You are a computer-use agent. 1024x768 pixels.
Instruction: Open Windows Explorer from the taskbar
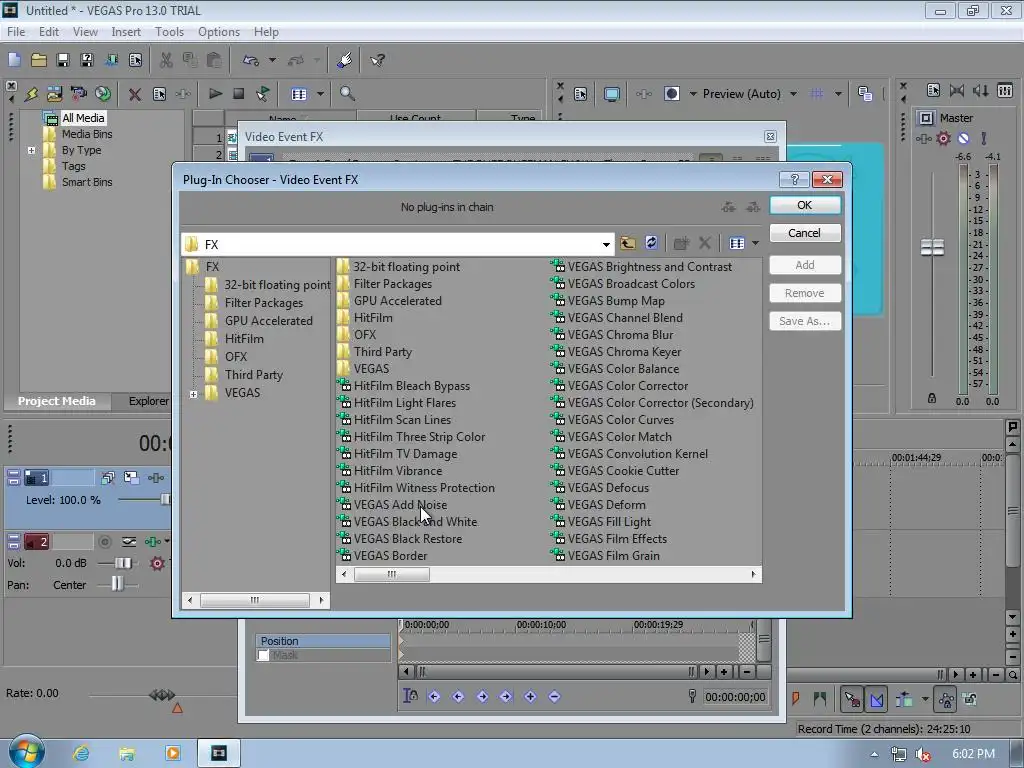127,753
